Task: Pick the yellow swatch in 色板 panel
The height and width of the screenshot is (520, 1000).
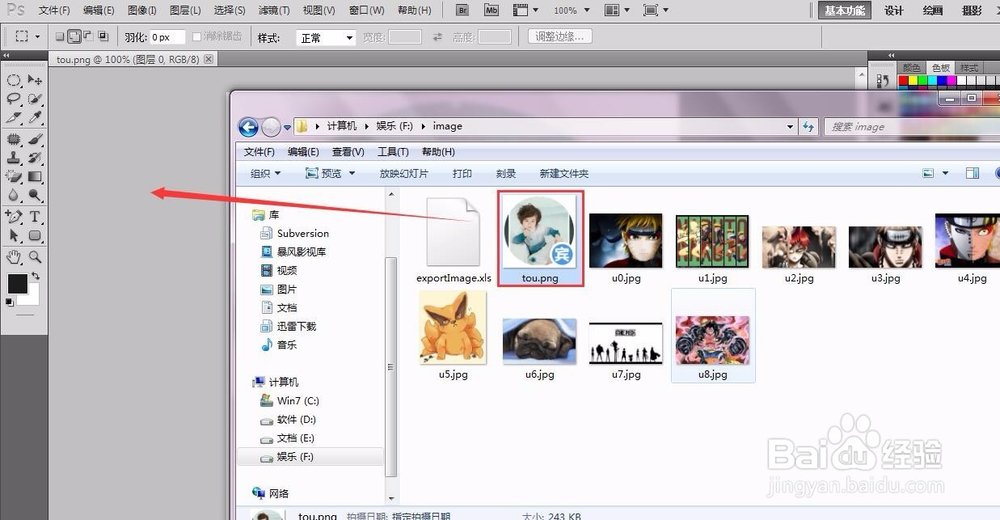Action: click(x=913, y=81)
